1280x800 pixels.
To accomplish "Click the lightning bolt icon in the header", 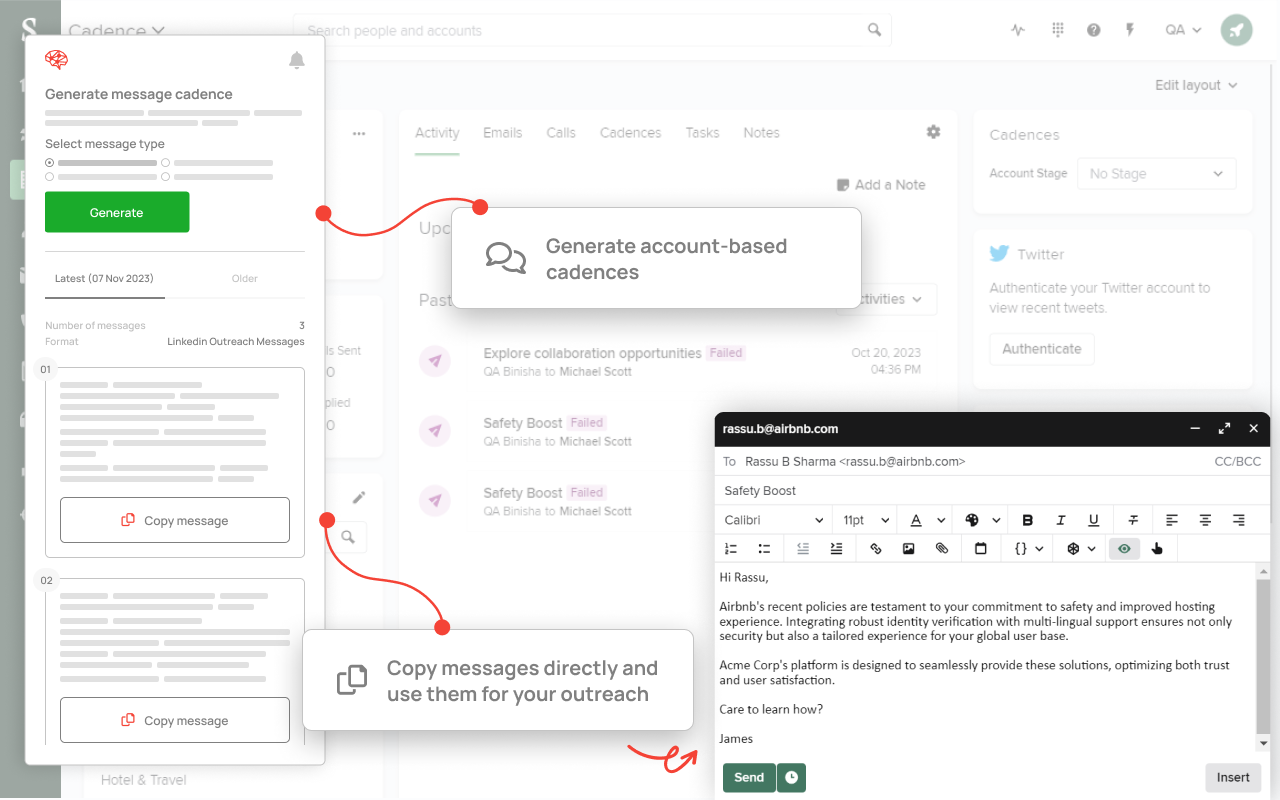I will tap(1130, 30).
